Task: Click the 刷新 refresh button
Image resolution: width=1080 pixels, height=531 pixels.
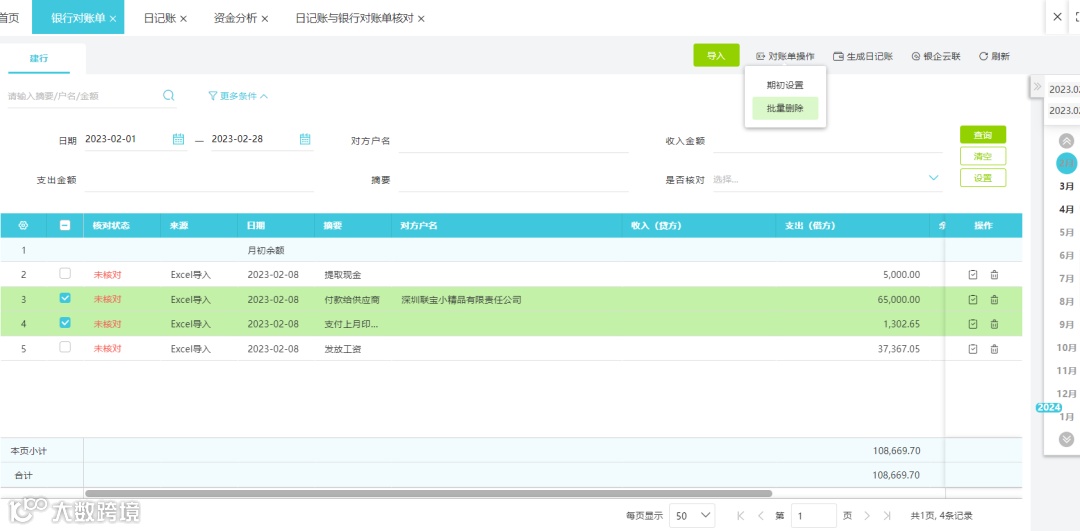Action: (995, 56)
